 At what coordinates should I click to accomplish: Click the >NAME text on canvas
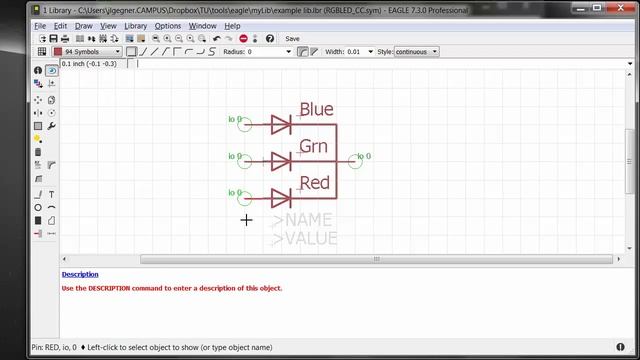point(303,220)
